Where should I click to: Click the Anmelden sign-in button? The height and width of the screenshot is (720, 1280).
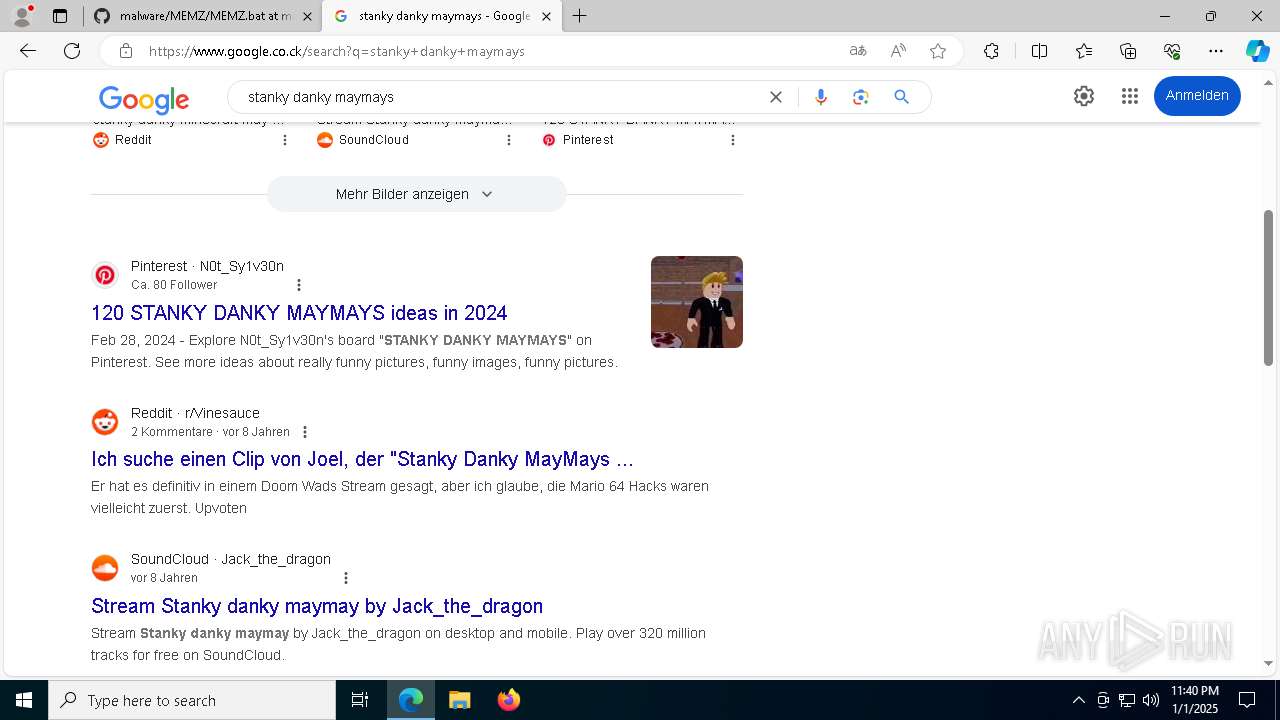coord(1197,96)
